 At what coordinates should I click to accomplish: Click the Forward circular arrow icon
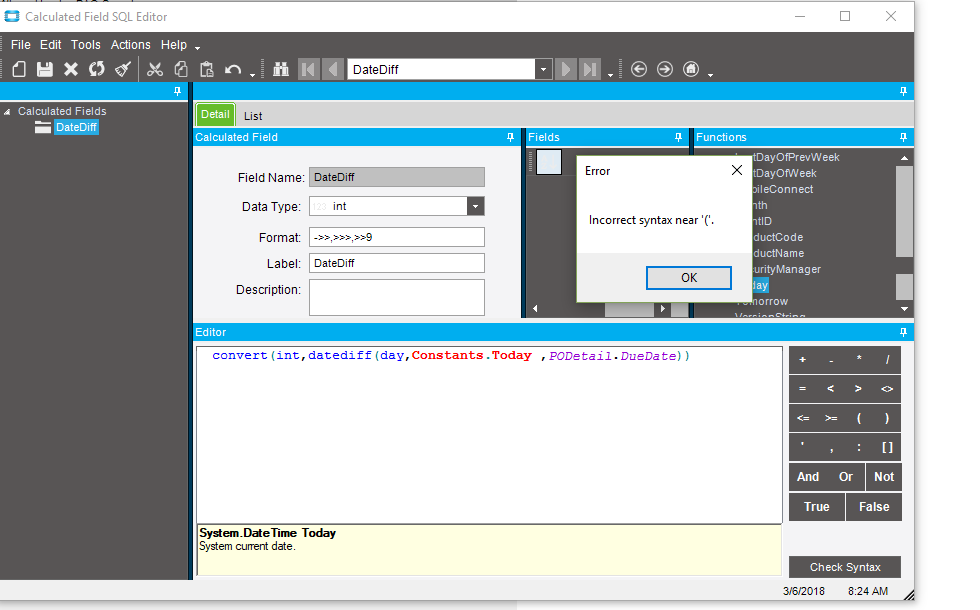click(x=665, y=69)
